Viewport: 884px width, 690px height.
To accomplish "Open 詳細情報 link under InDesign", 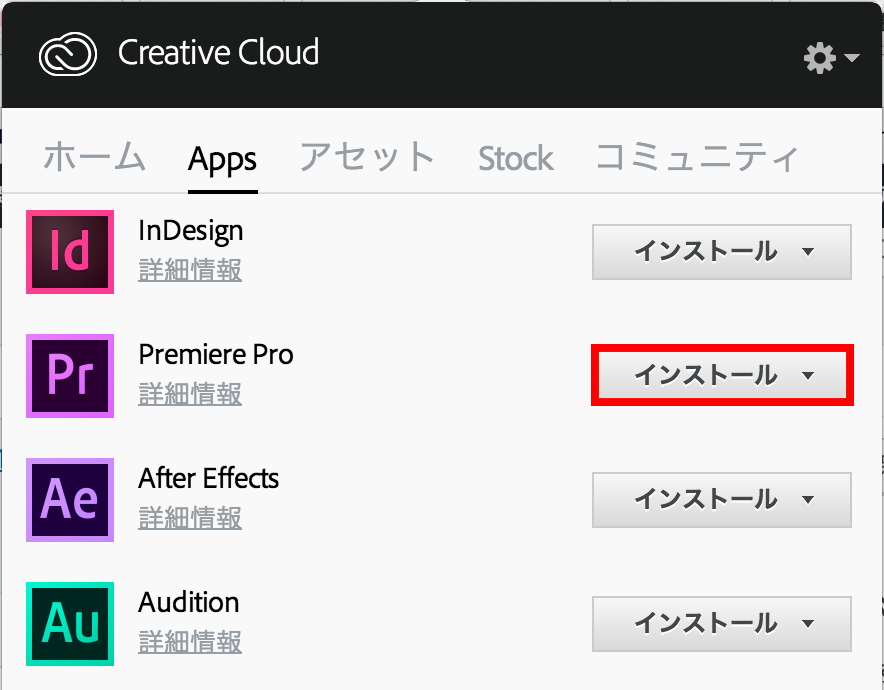I will click(190, 270).
